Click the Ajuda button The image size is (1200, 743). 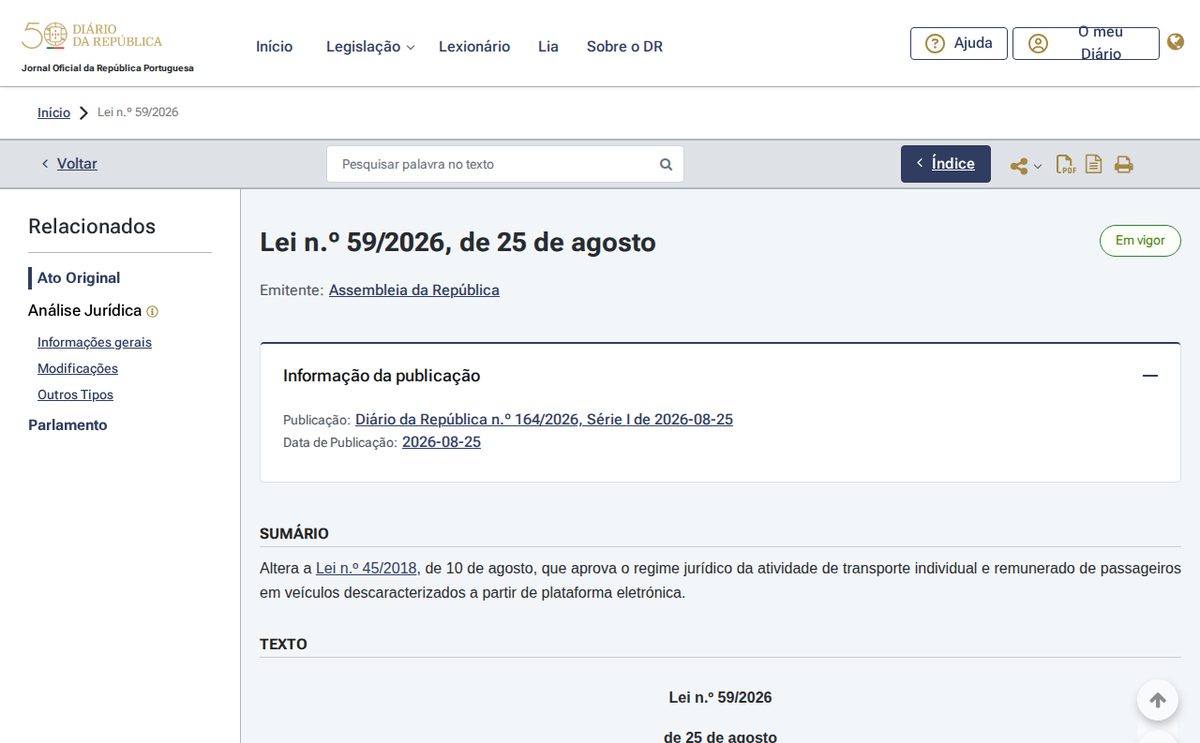pyautogui.click(x=959, y=43)
